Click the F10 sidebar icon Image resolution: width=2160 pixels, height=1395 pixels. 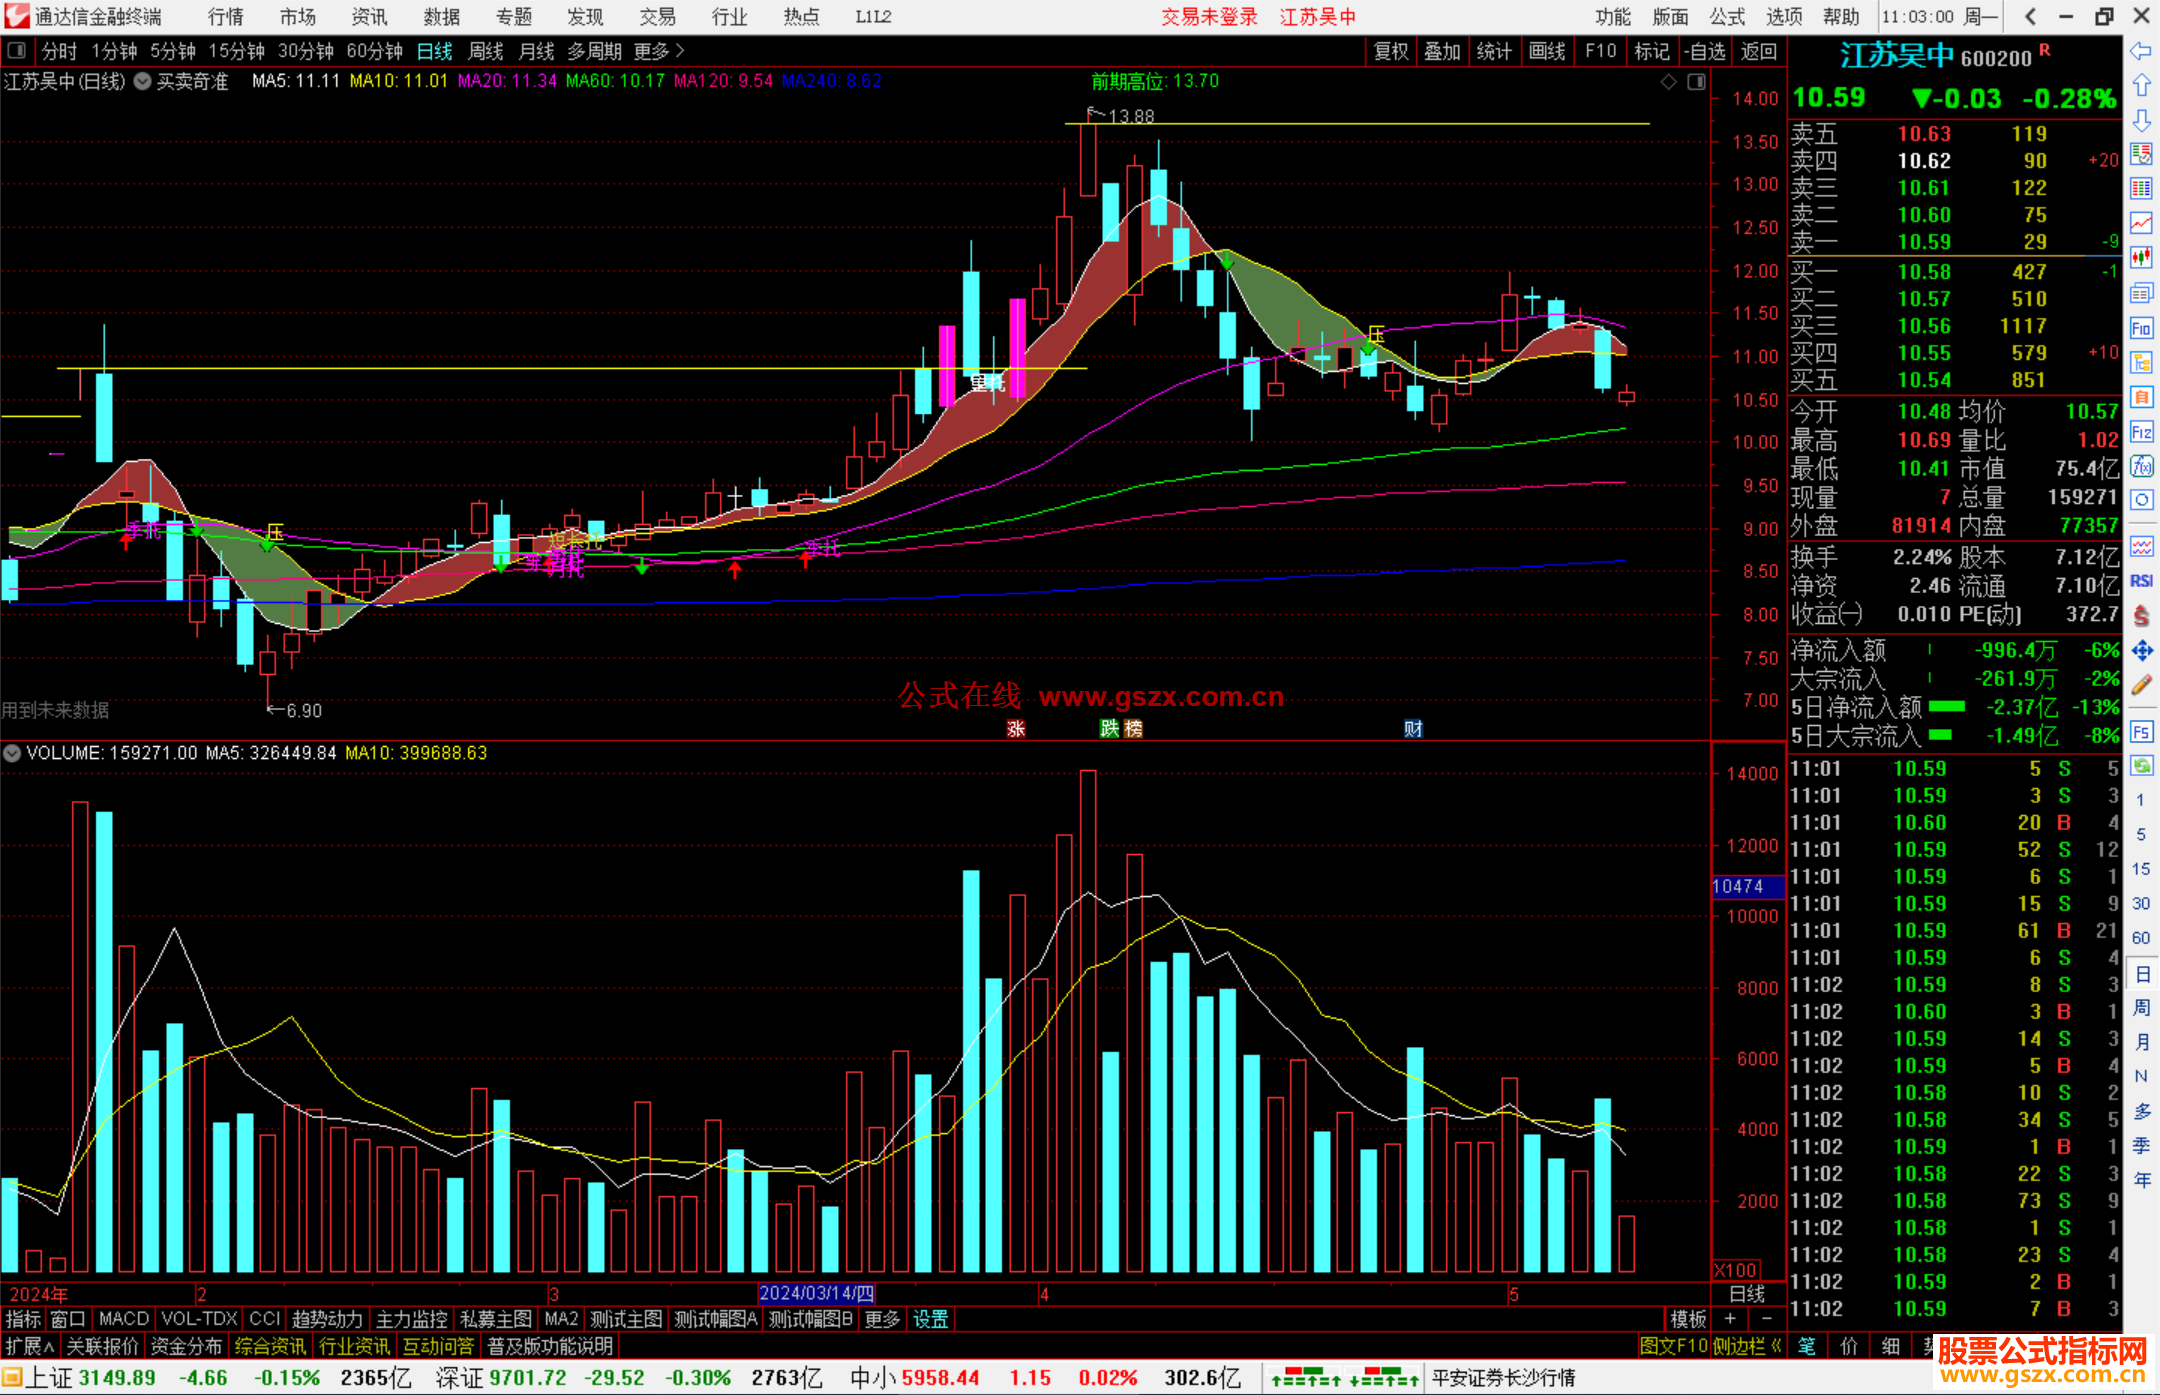(x=2141, y=328)
